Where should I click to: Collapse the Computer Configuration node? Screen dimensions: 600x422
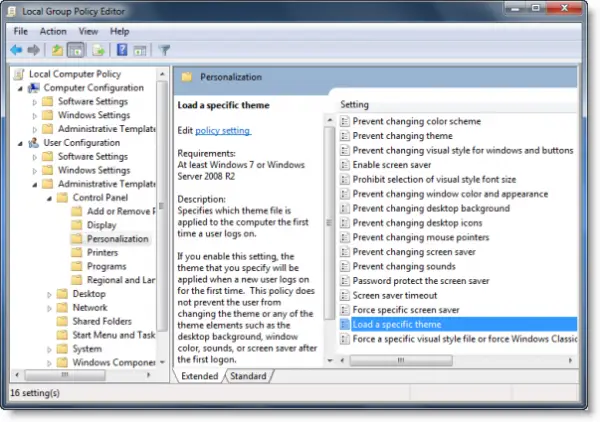click(x=20, y=88)
